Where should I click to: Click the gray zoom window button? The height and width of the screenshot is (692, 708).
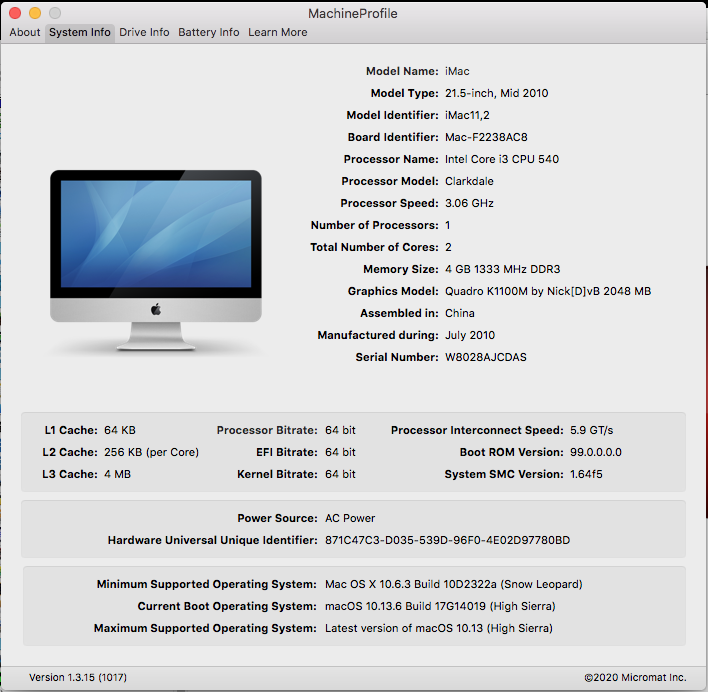pos(55,13)
